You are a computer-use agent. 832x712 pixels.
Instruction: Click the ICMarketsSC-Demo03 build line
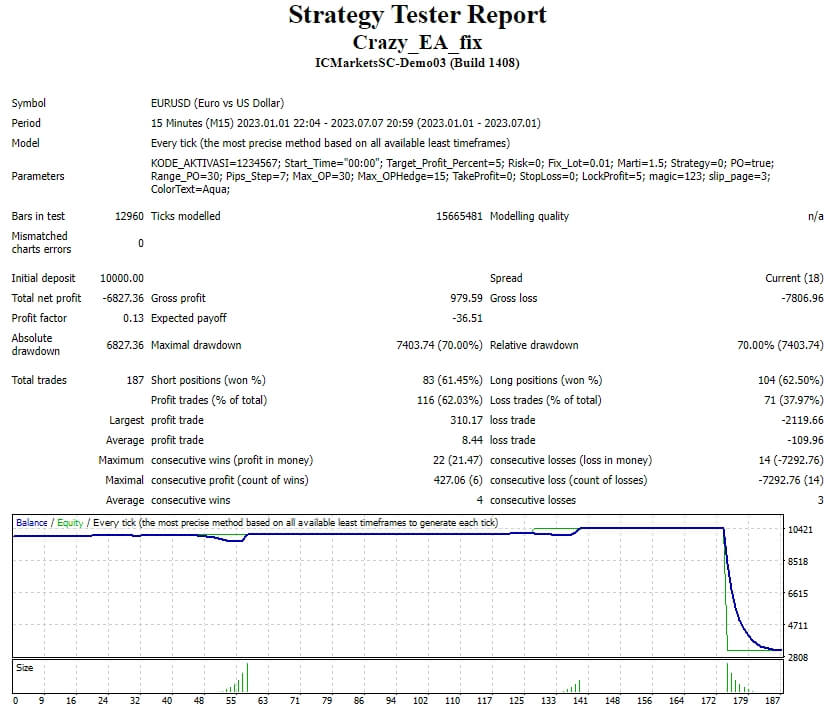(x=416, y=63)
